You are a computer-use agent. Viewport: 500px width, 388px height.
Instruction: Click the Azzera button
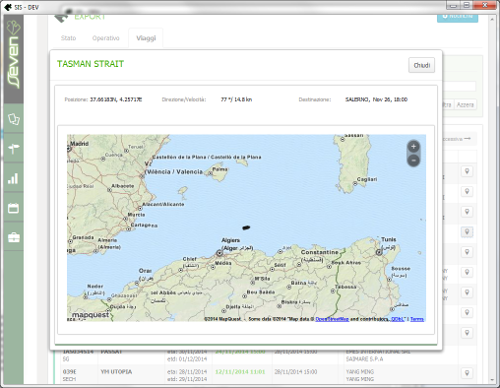465,105
